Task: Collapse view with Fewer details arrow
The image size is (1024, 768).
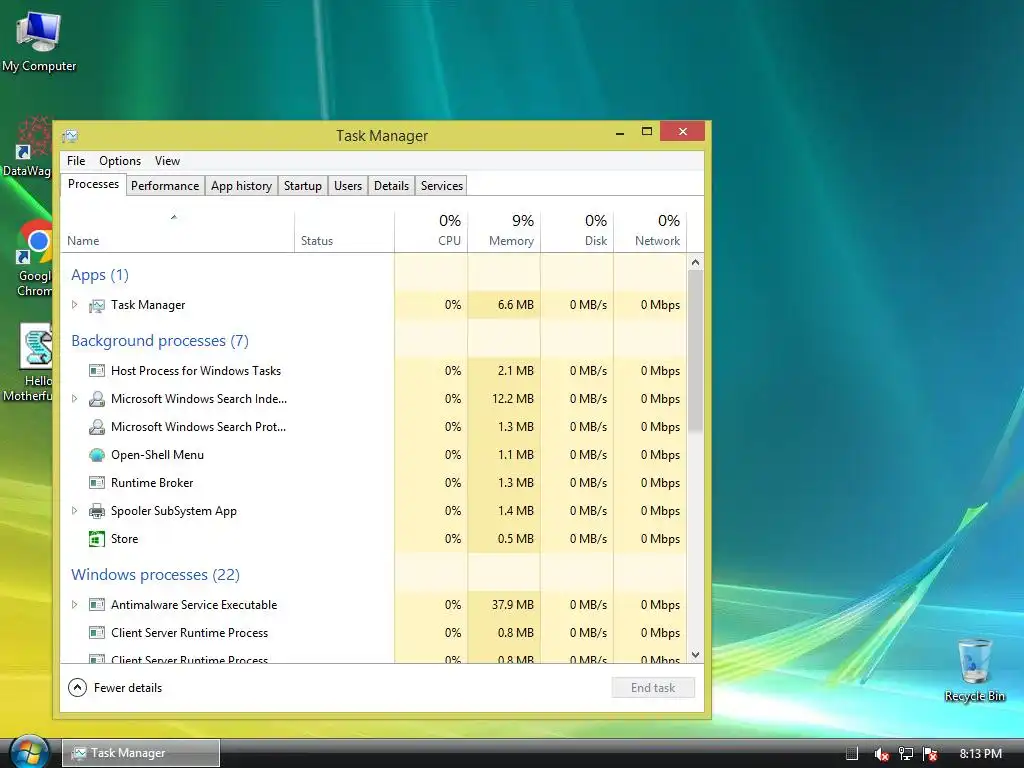Action: (x=77, y=688)
